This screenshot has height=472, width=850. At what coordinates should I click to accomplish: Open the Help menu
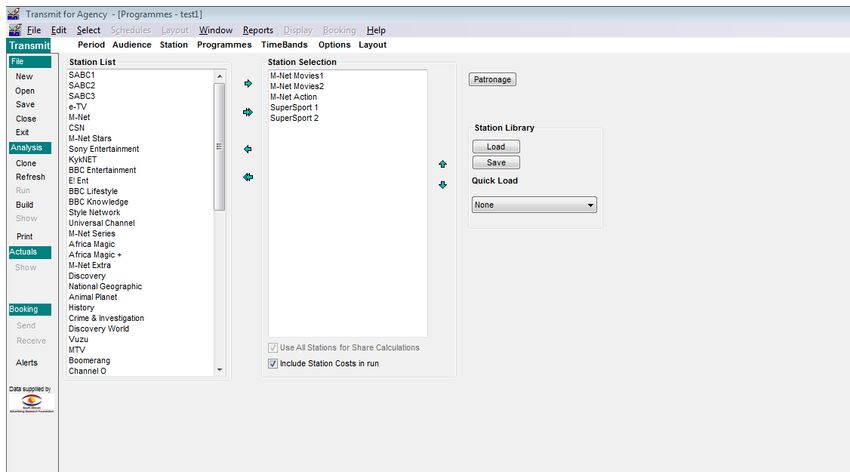pyautogui.click(x=376, y=30)
